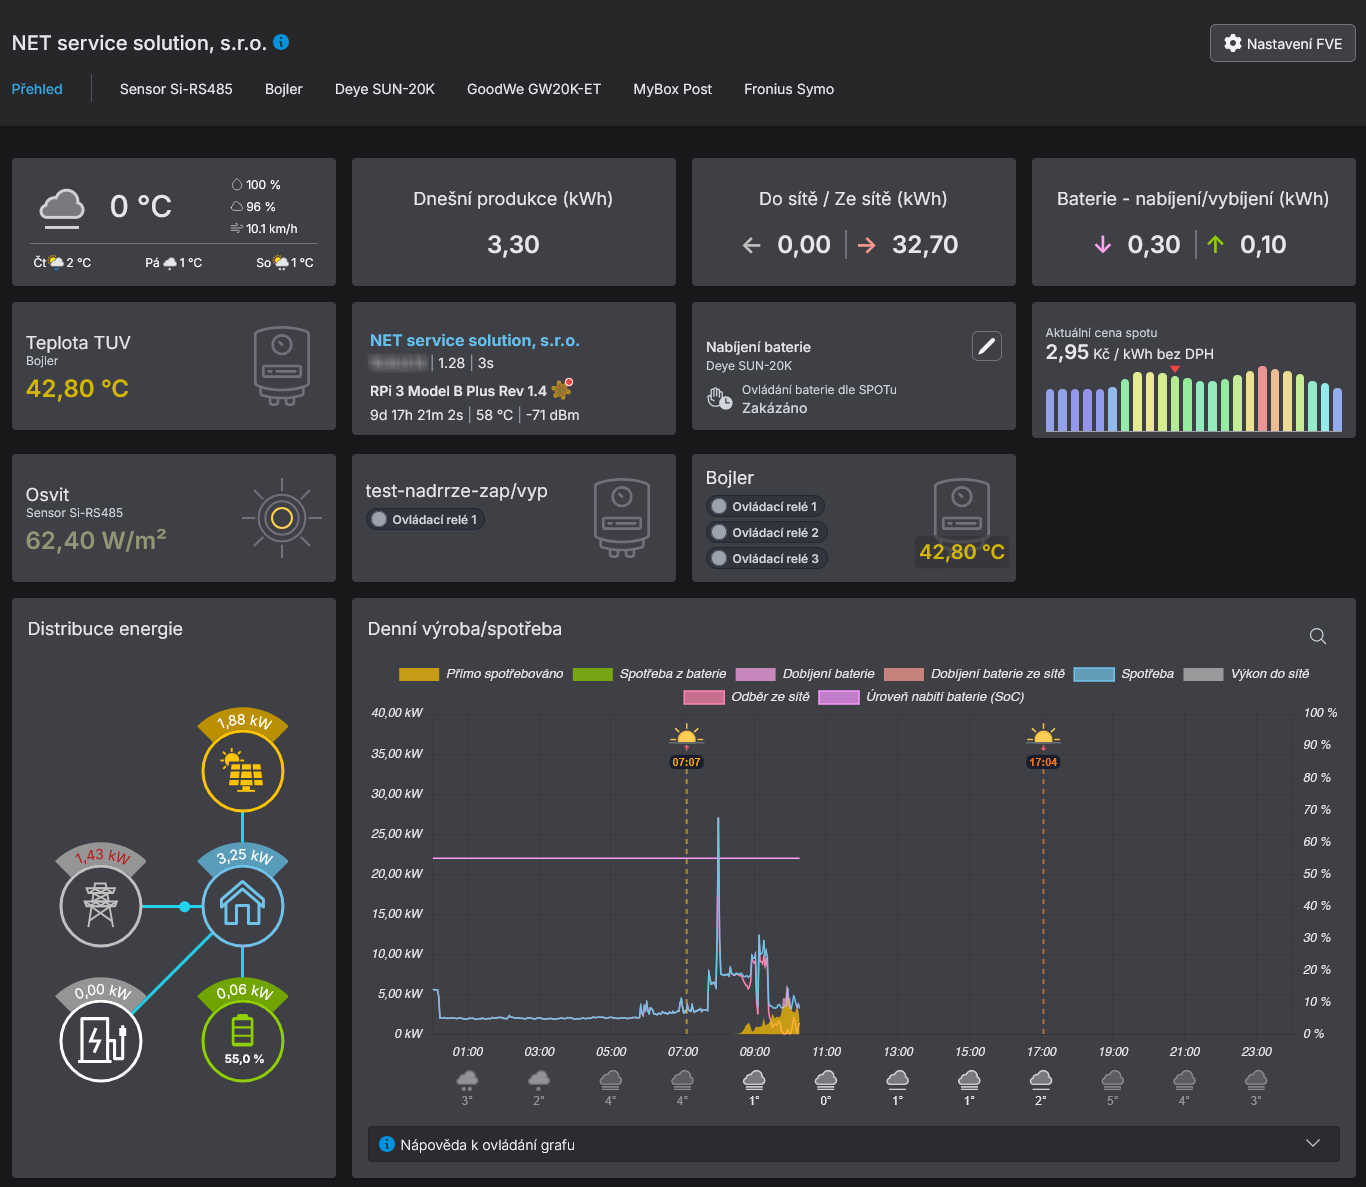Viewport: 1366px width, 1187px height.
Task: Toggle Přímo spotřebováno legend entry
Action: [481, 674]
